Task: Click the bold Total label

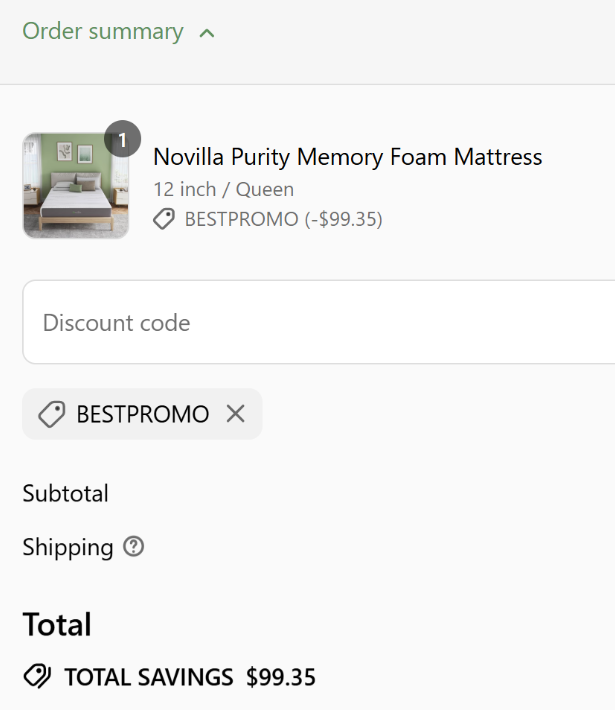Action: tap(57, 625)
